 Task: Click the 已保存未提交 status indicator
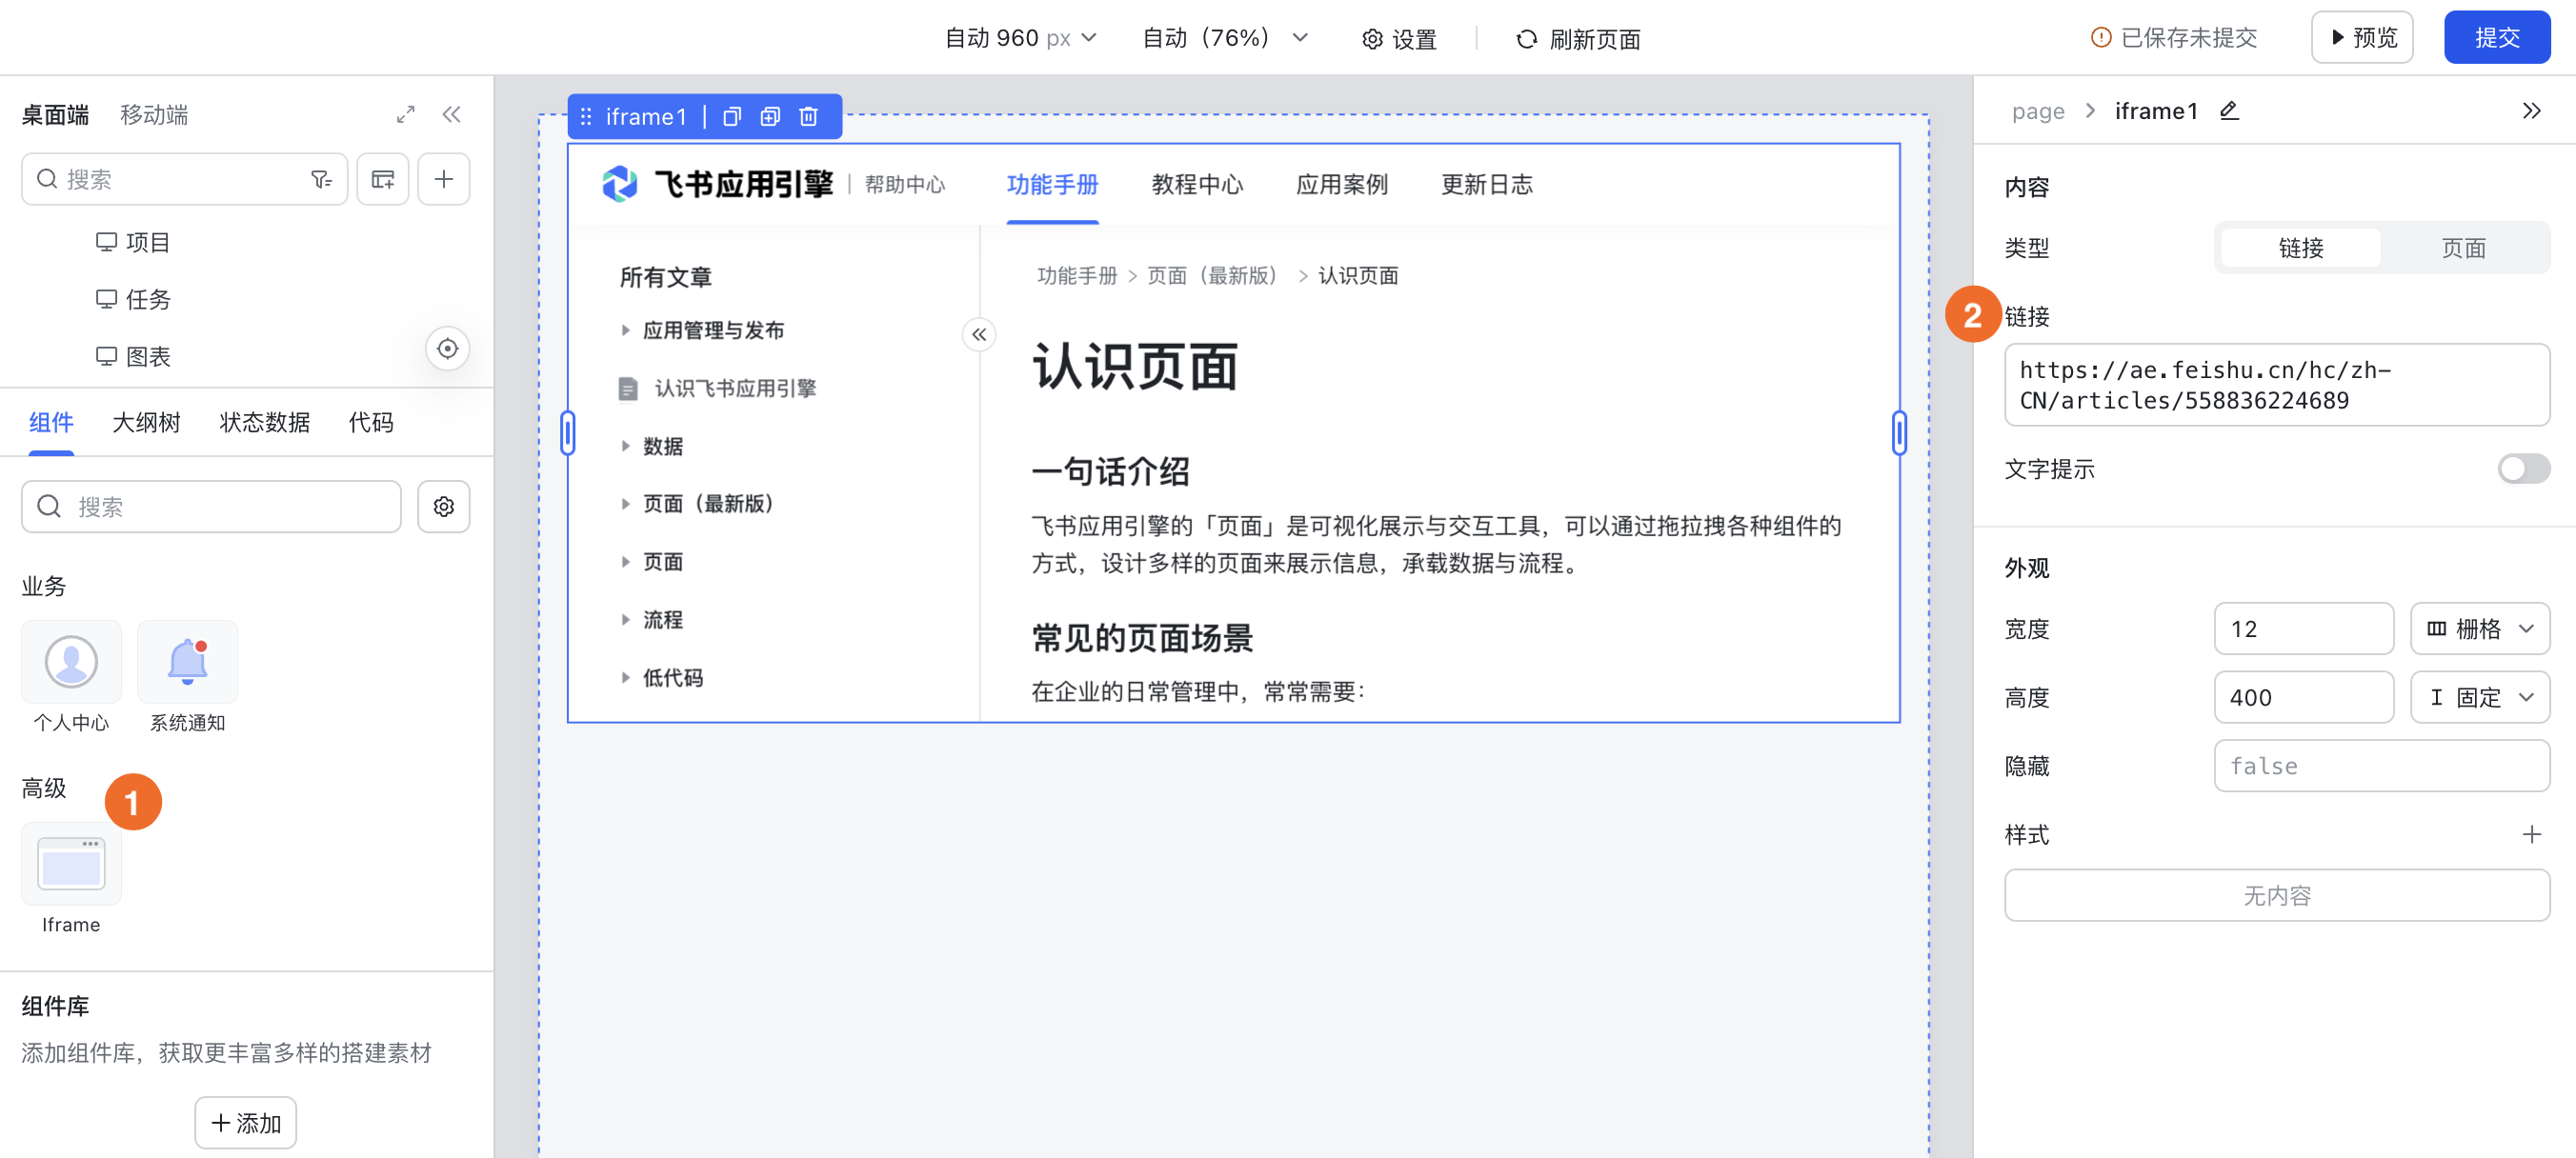pos(2174,38)
